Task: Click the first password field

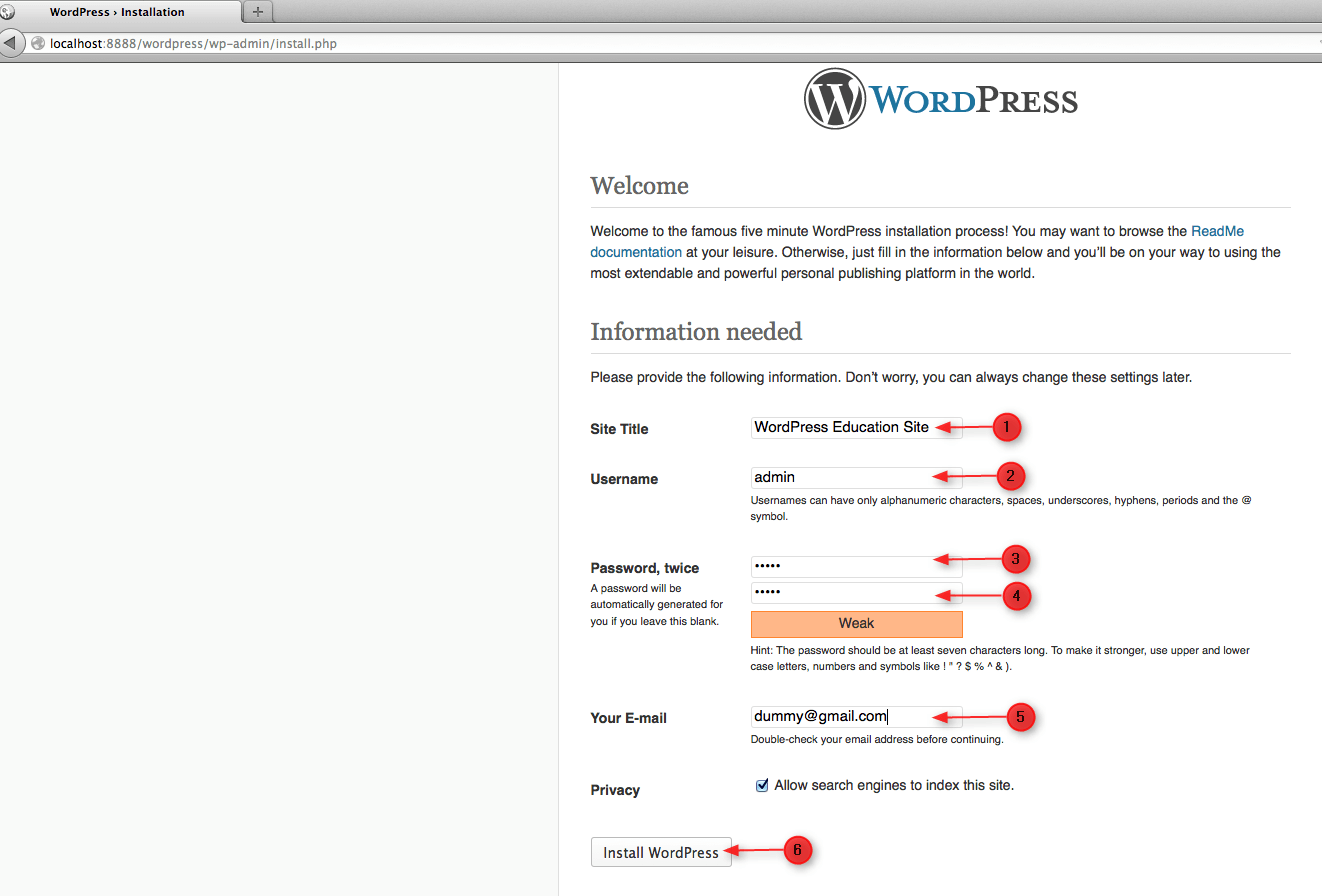Action: [857, 566]
